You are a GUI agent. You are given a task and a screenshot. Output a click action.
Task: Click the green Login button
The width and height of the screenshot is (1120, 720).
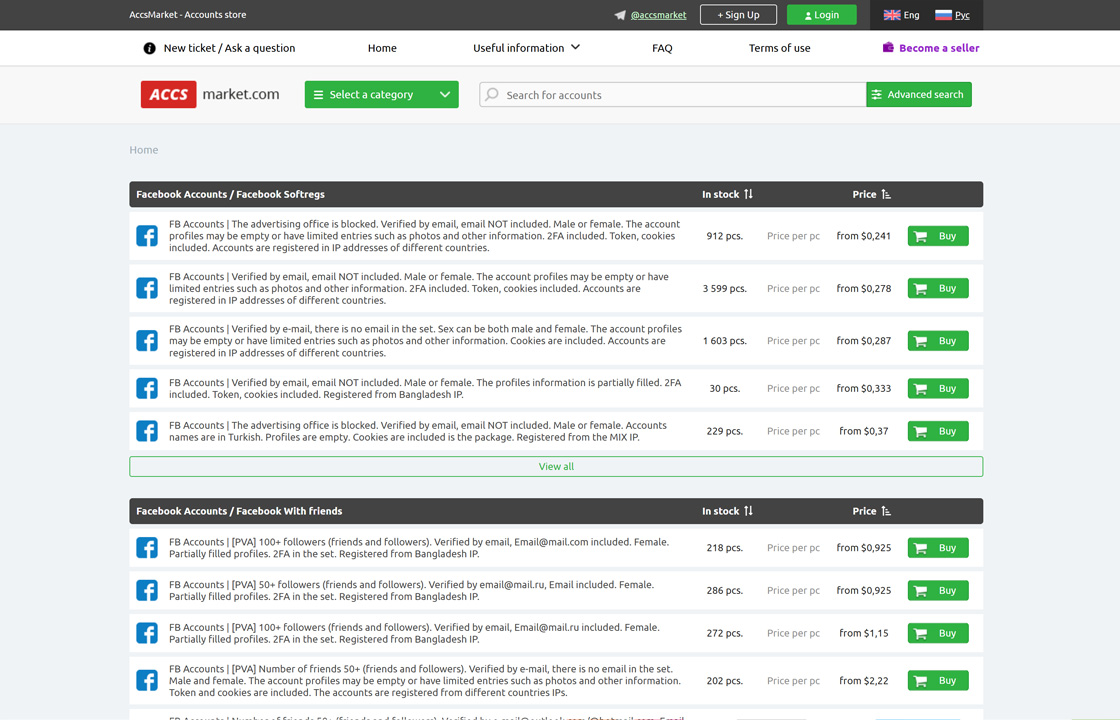821,15
